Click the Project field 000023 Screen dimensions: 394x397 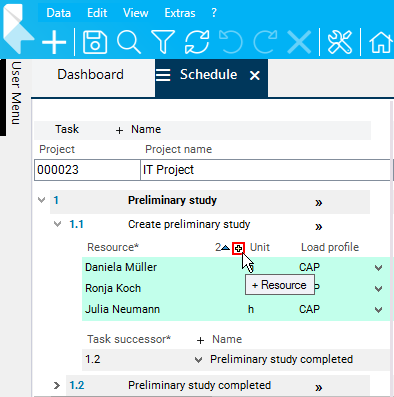[87, 170]
